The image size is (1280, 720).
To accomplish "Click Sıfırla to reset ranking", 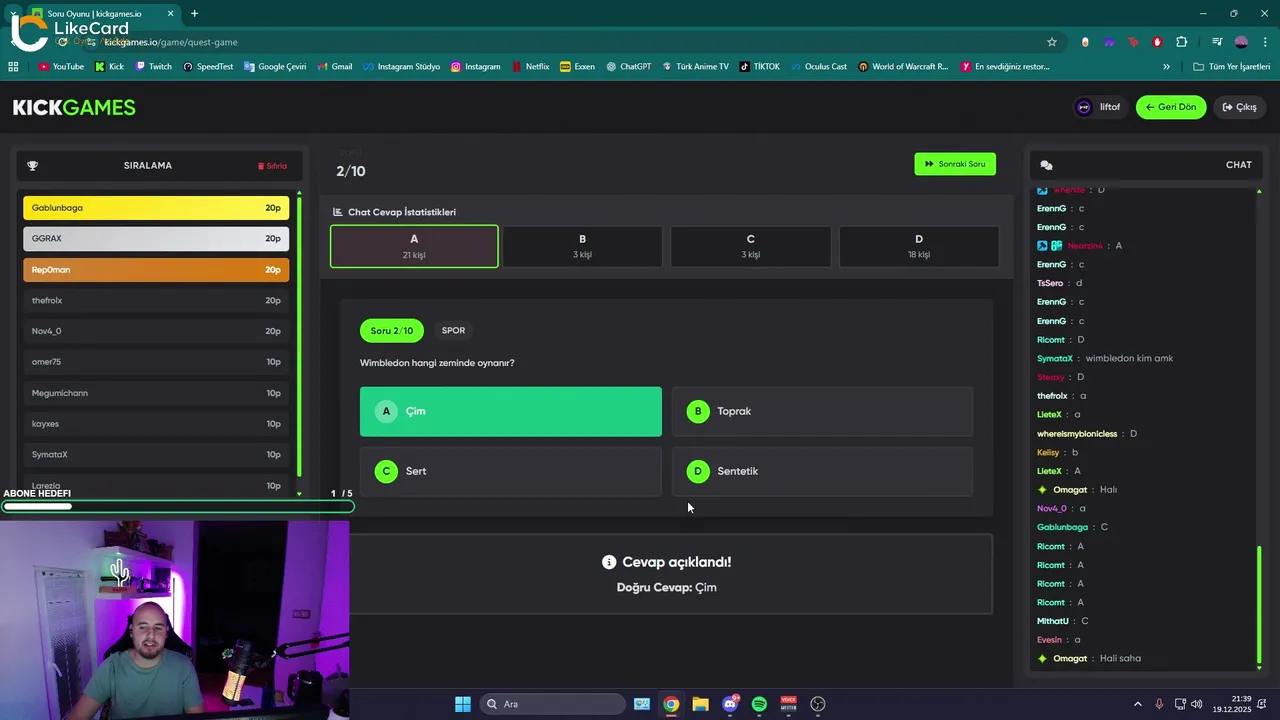I will 272,166.
